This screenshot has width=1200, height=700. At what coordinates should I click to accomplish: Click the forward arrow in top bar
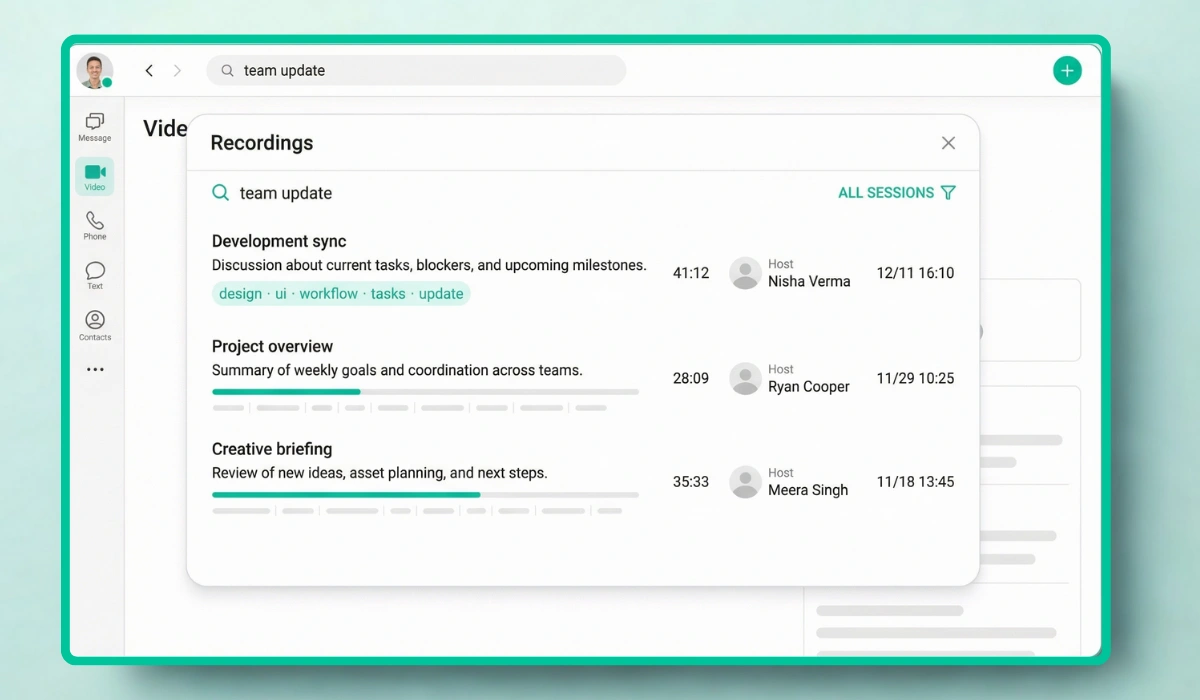[x=177, y=70]
